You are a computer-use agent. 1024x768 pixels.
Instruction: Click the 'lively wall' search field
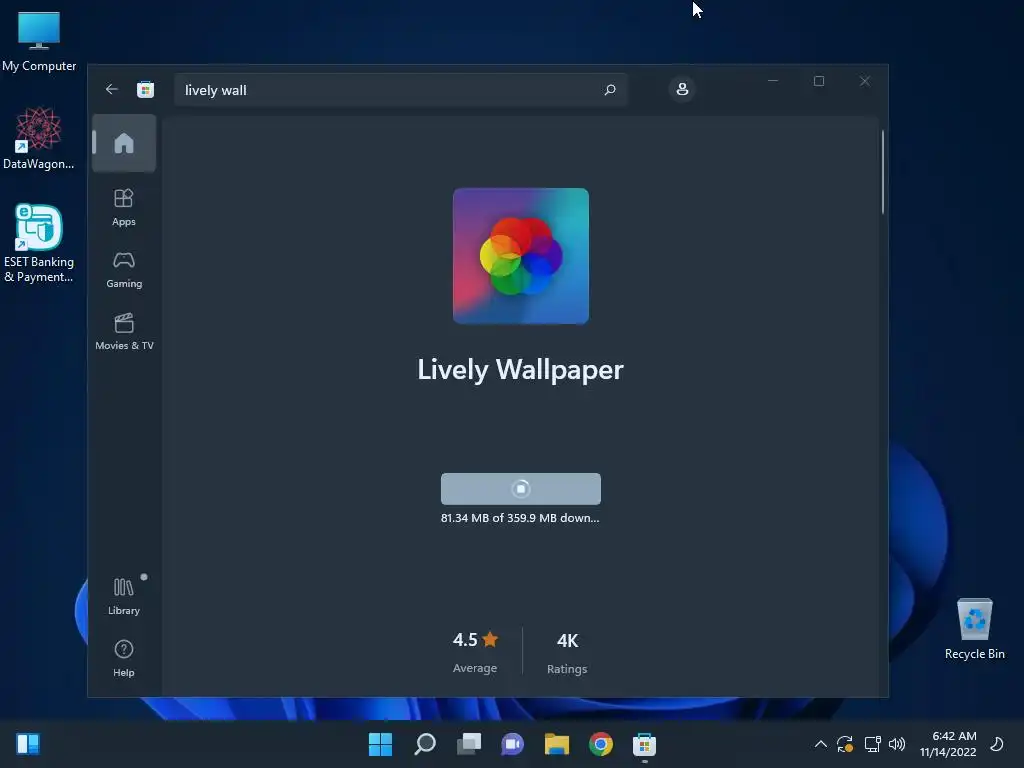[401, 90]
